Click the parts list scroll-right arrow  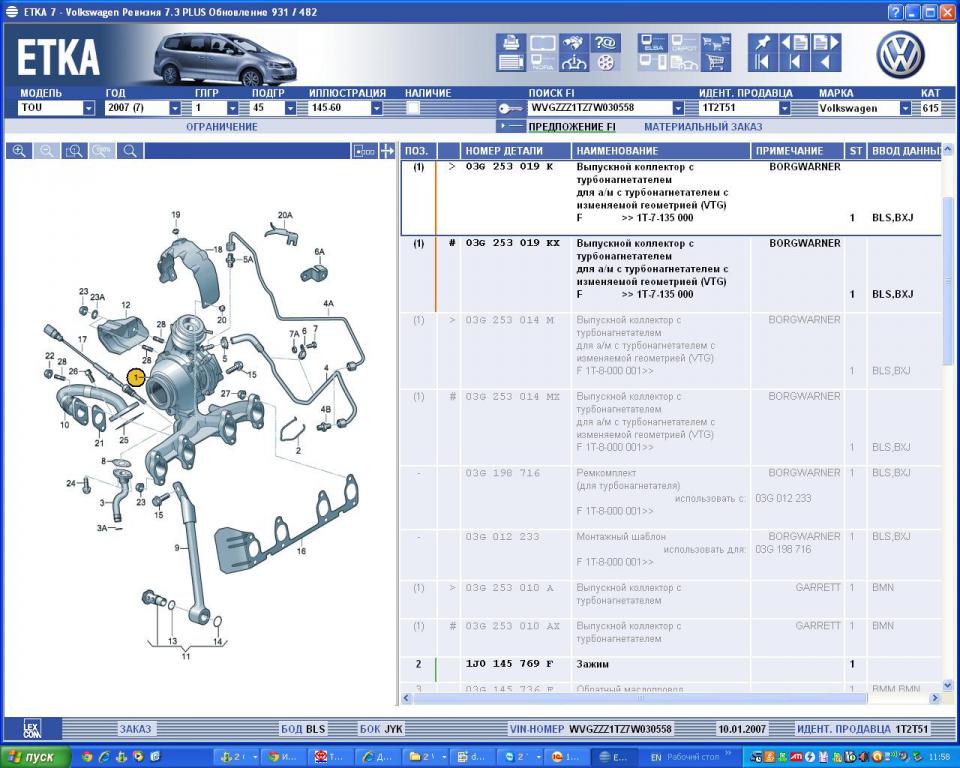coord(934,698)
